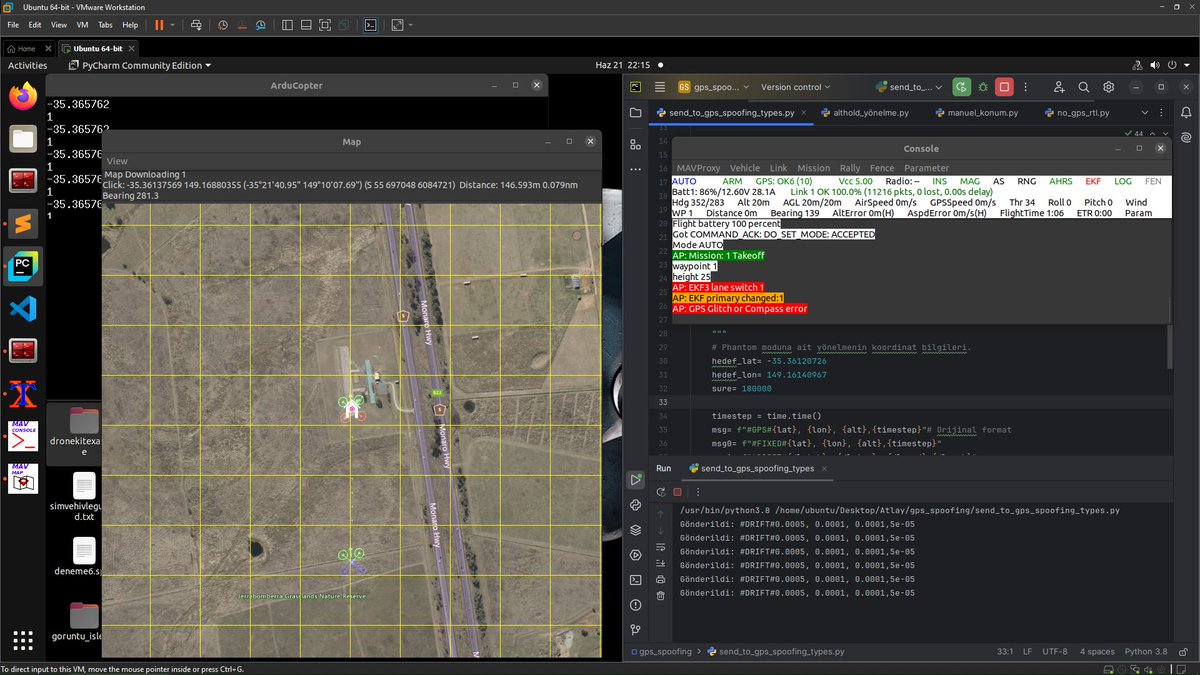Click the View menu in Map window
Viewport: 1200px width, 675px height.
click(x=117, y=161)
